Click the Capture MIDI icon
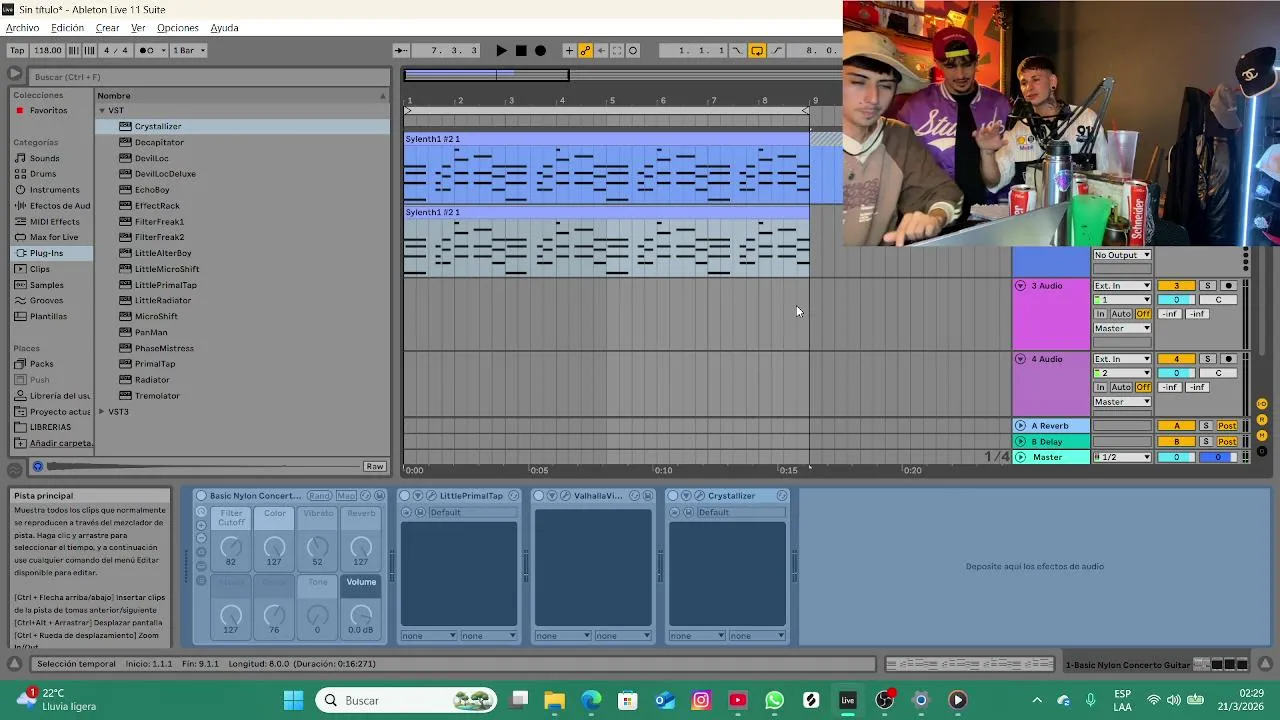Viewport: 1280px width, 720px height. pos(617,50)
